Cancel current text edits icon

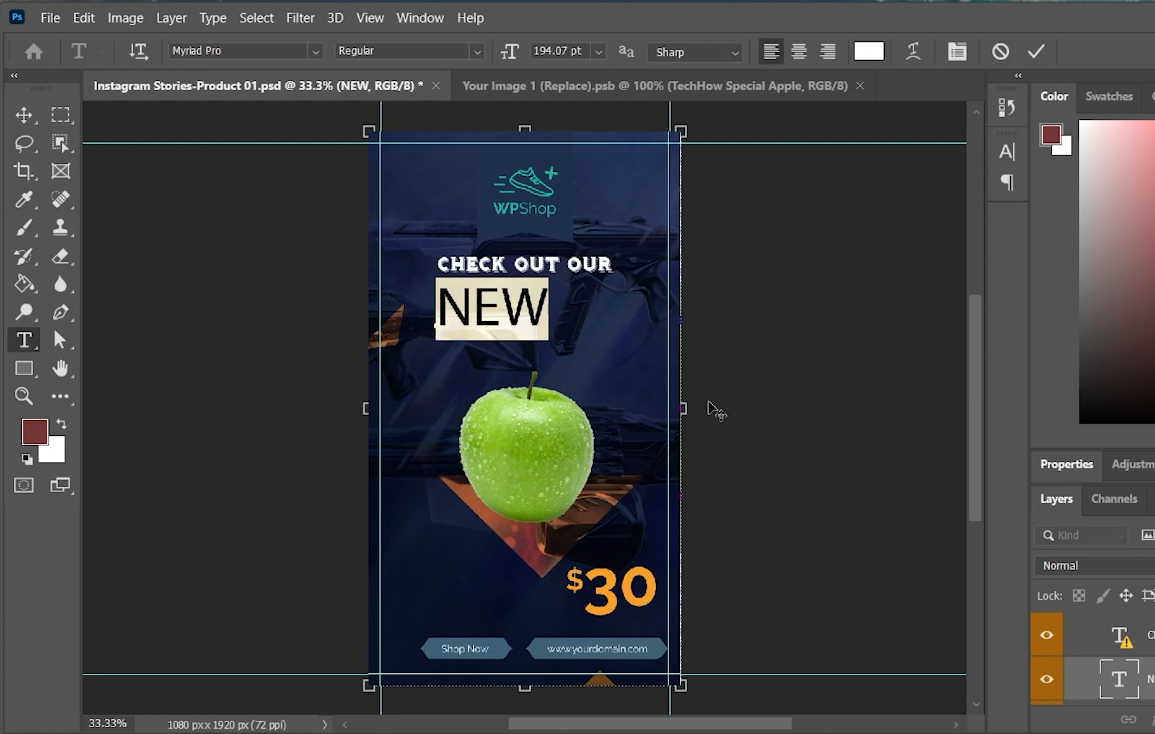point(1000,51)
